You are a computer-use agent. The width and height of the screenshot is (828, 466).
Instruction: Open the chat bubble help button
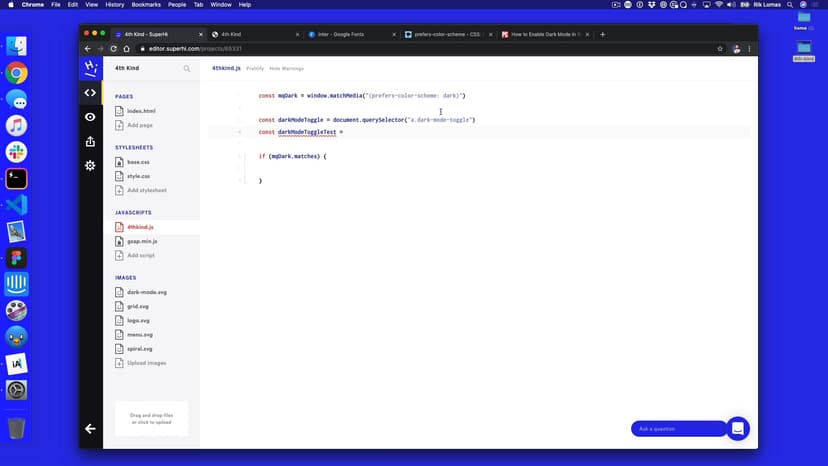pyautogui.click(x=738, y=428)
